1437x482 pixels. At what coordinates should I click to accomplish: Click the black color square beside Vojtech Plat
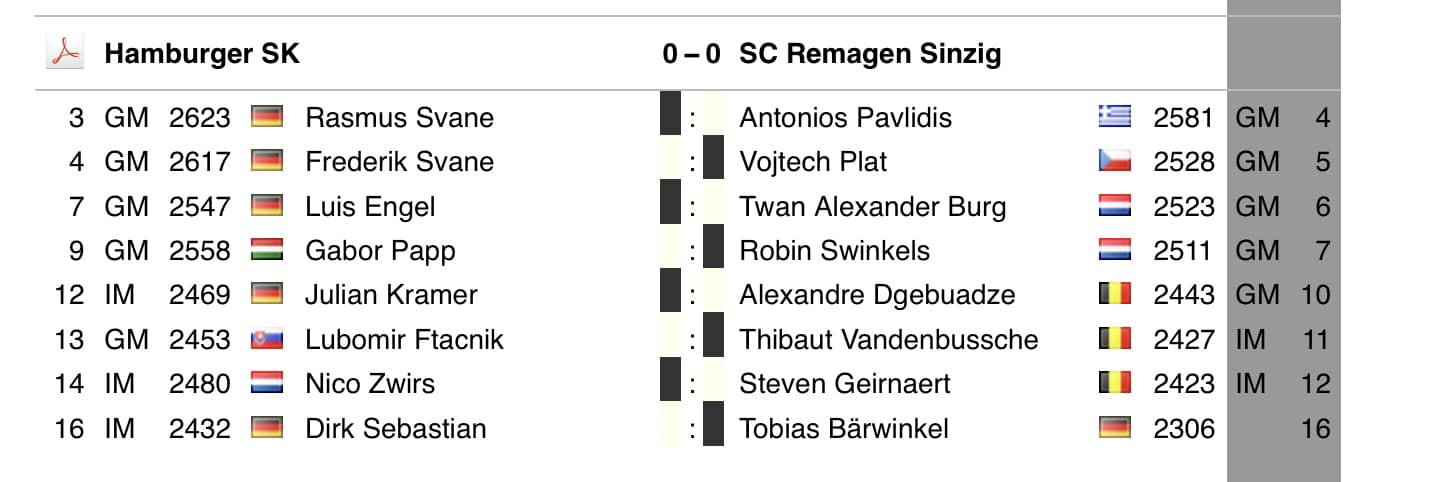pyautogui.click(x=713, y=162)
